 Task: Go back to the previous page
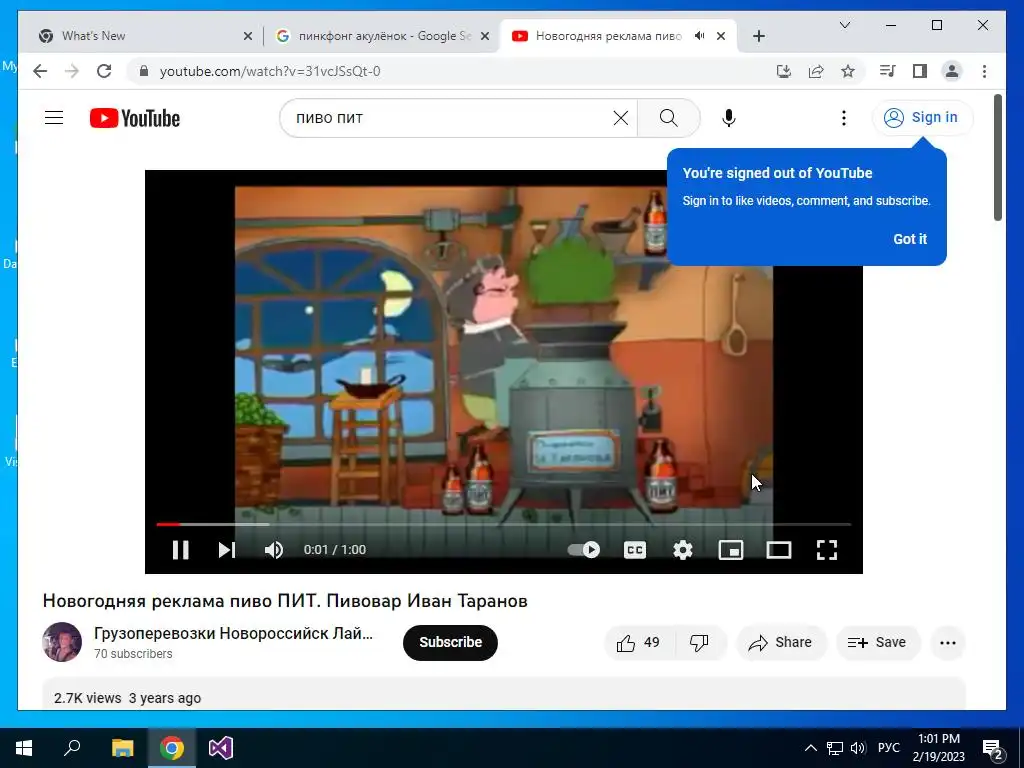(x=40, y=71)
